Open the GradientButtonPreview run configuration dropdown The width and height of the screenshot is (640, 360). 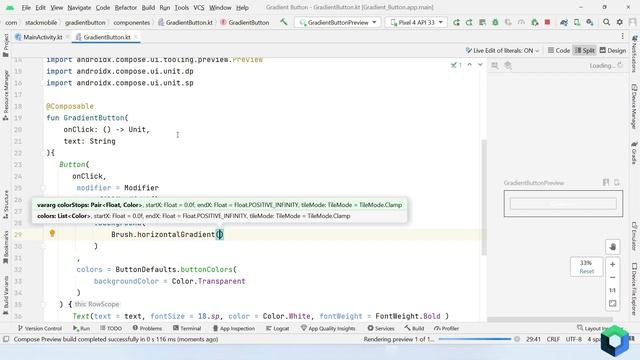tap(338, 22)
